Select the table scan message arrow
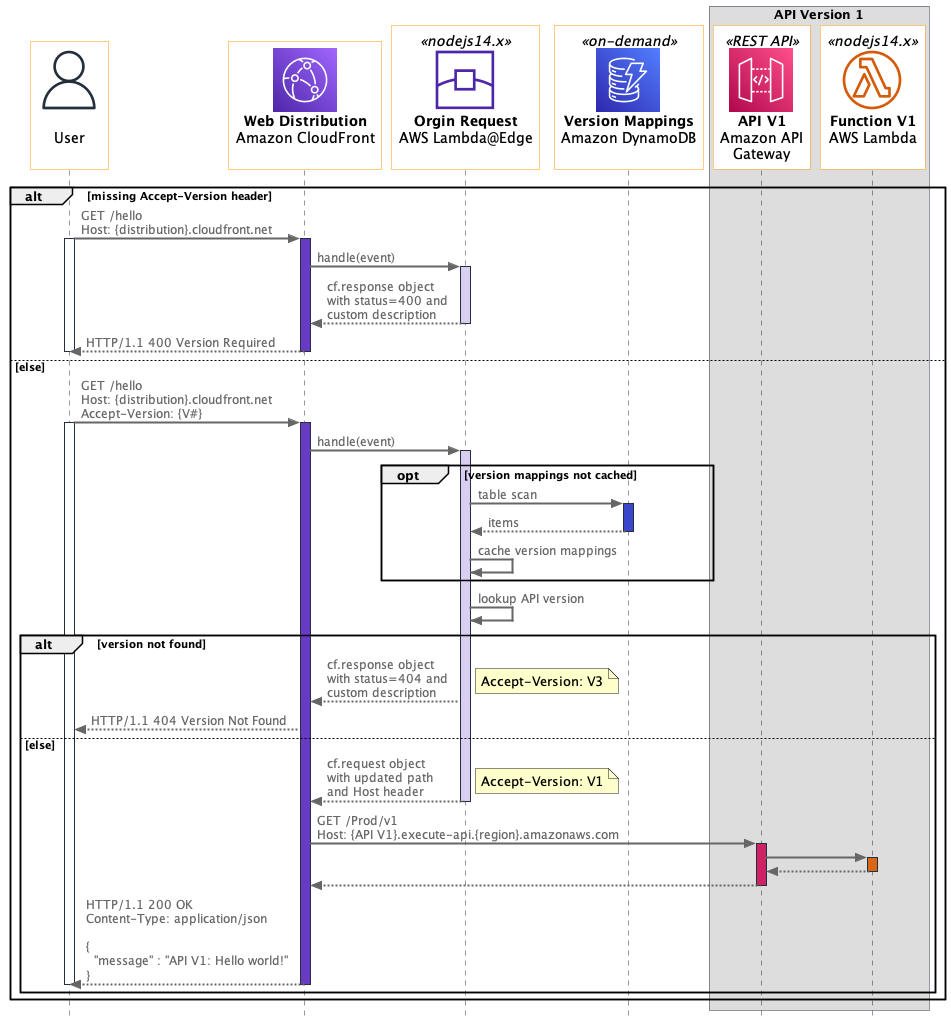This screenshot has height=1022, width=951. 545,502
